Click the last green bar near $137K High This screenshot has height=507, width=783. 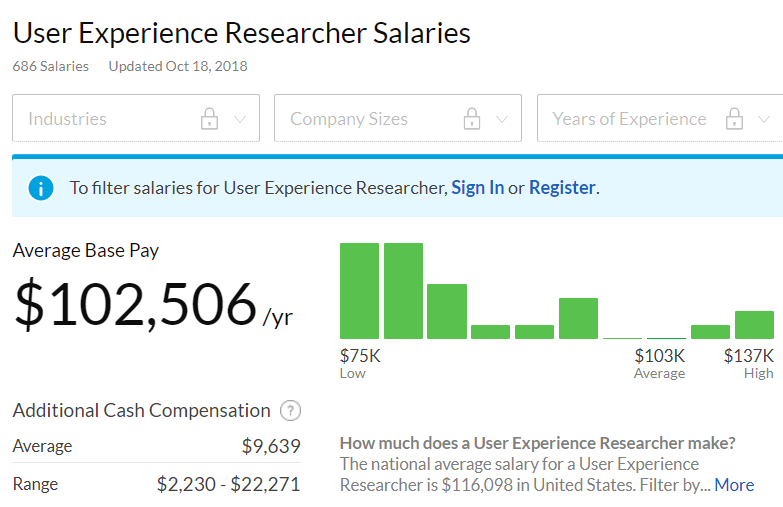pyautogui.click(x=754, y=325)
